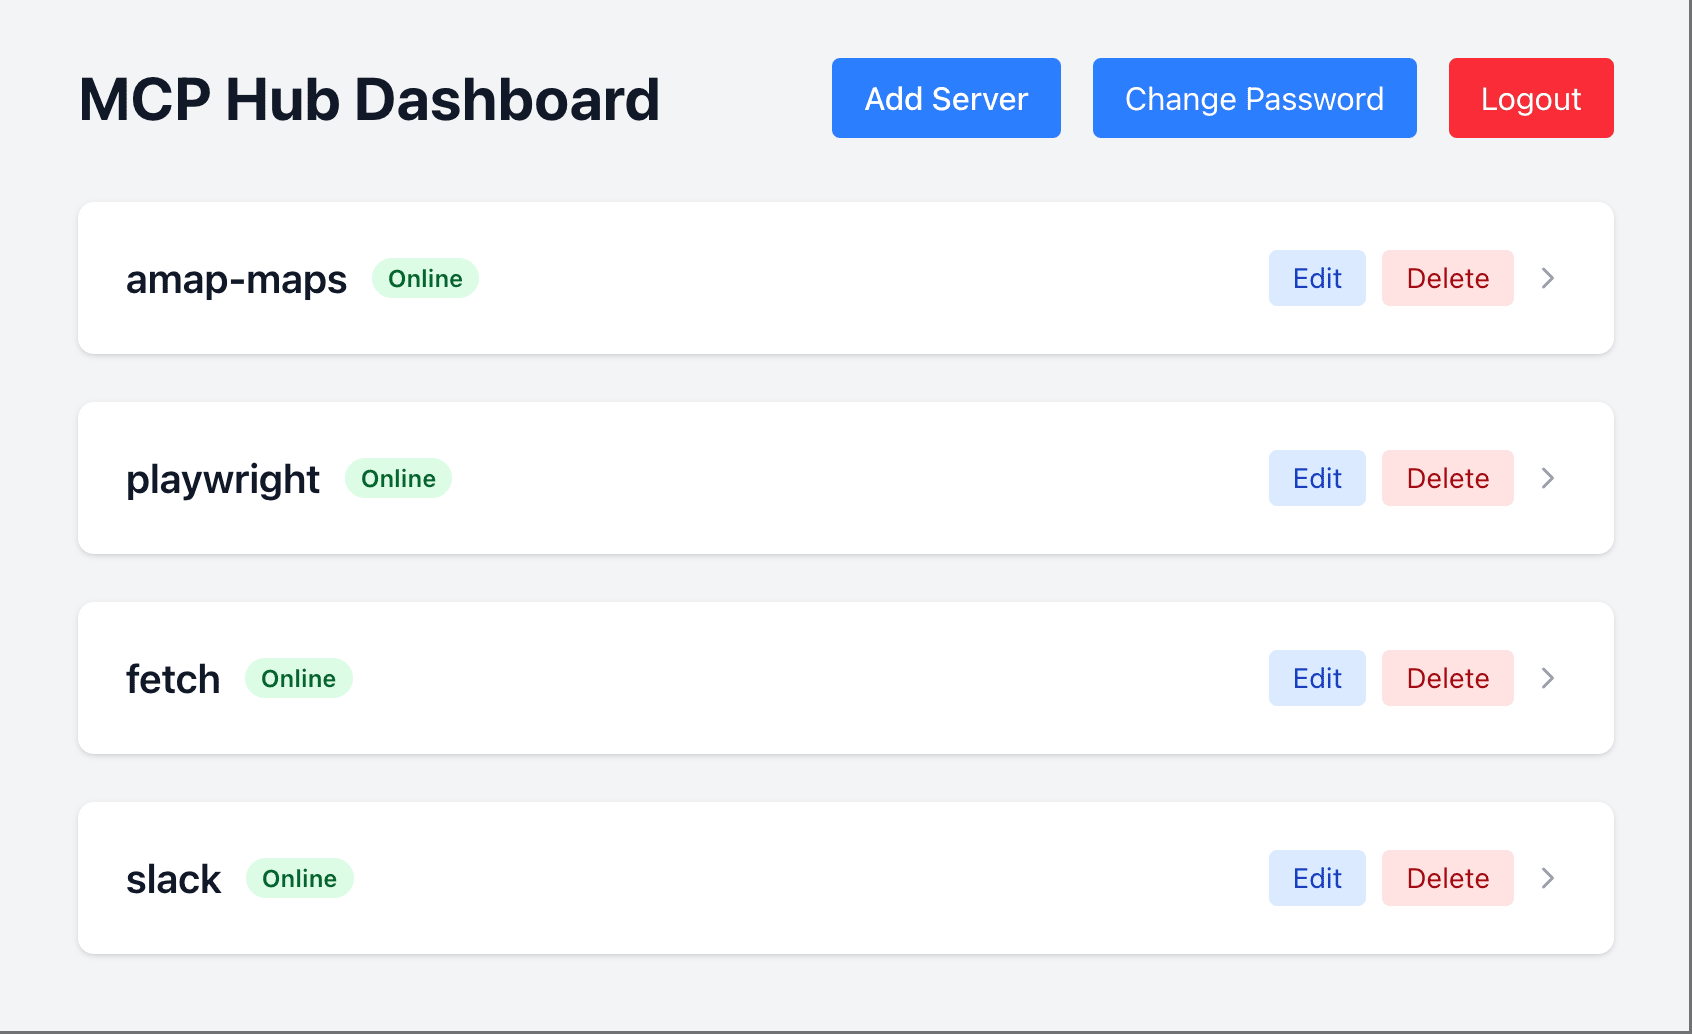The height and width of the screenshot is (1034, 1692).
Task: Edit the fetch server
Action: click(1316, 678)
